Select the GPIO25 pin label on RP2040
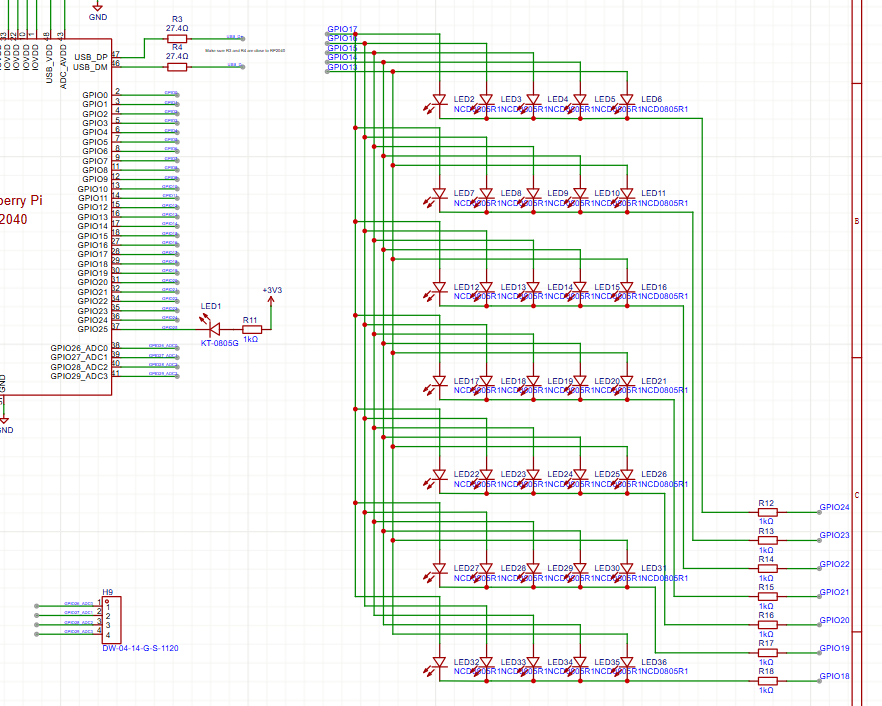The image size is (882, 706). click(94, 329)
